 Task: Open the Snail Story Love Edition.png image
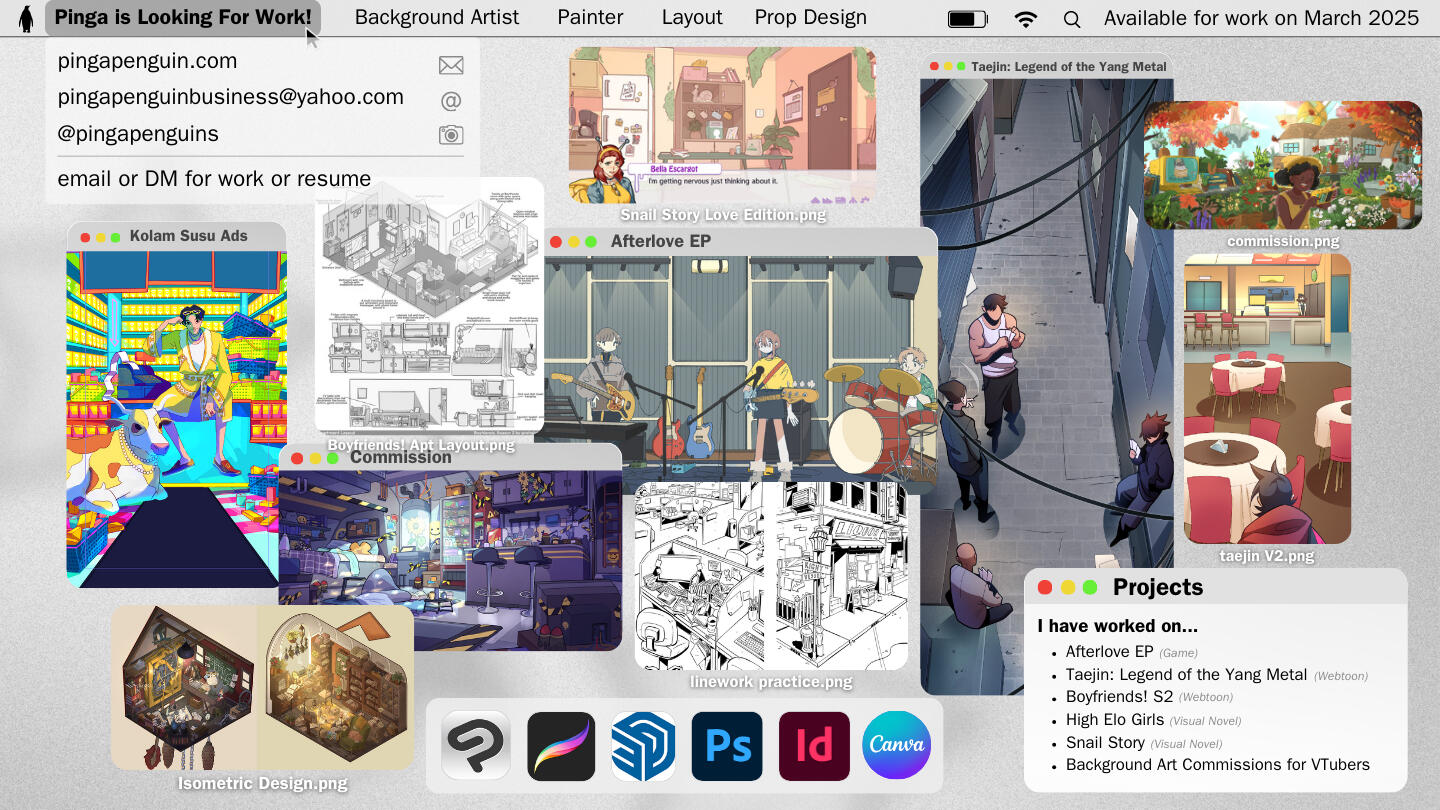click(x=722, y=125)
